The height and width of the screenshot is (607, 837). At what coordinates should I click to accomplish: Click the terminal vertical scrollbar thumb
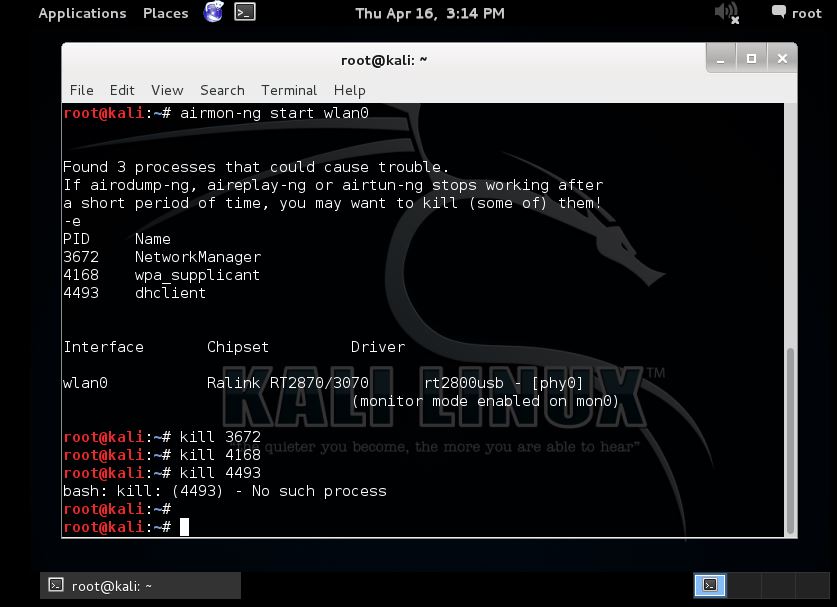click(x=791, y=440)
